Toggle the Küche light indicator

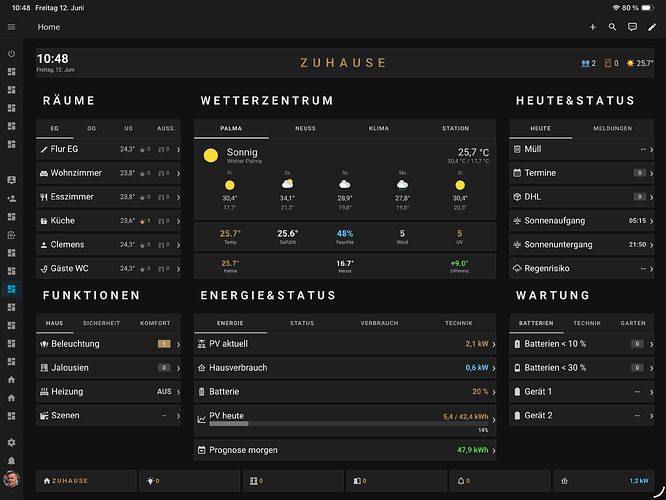click(145, 221)
